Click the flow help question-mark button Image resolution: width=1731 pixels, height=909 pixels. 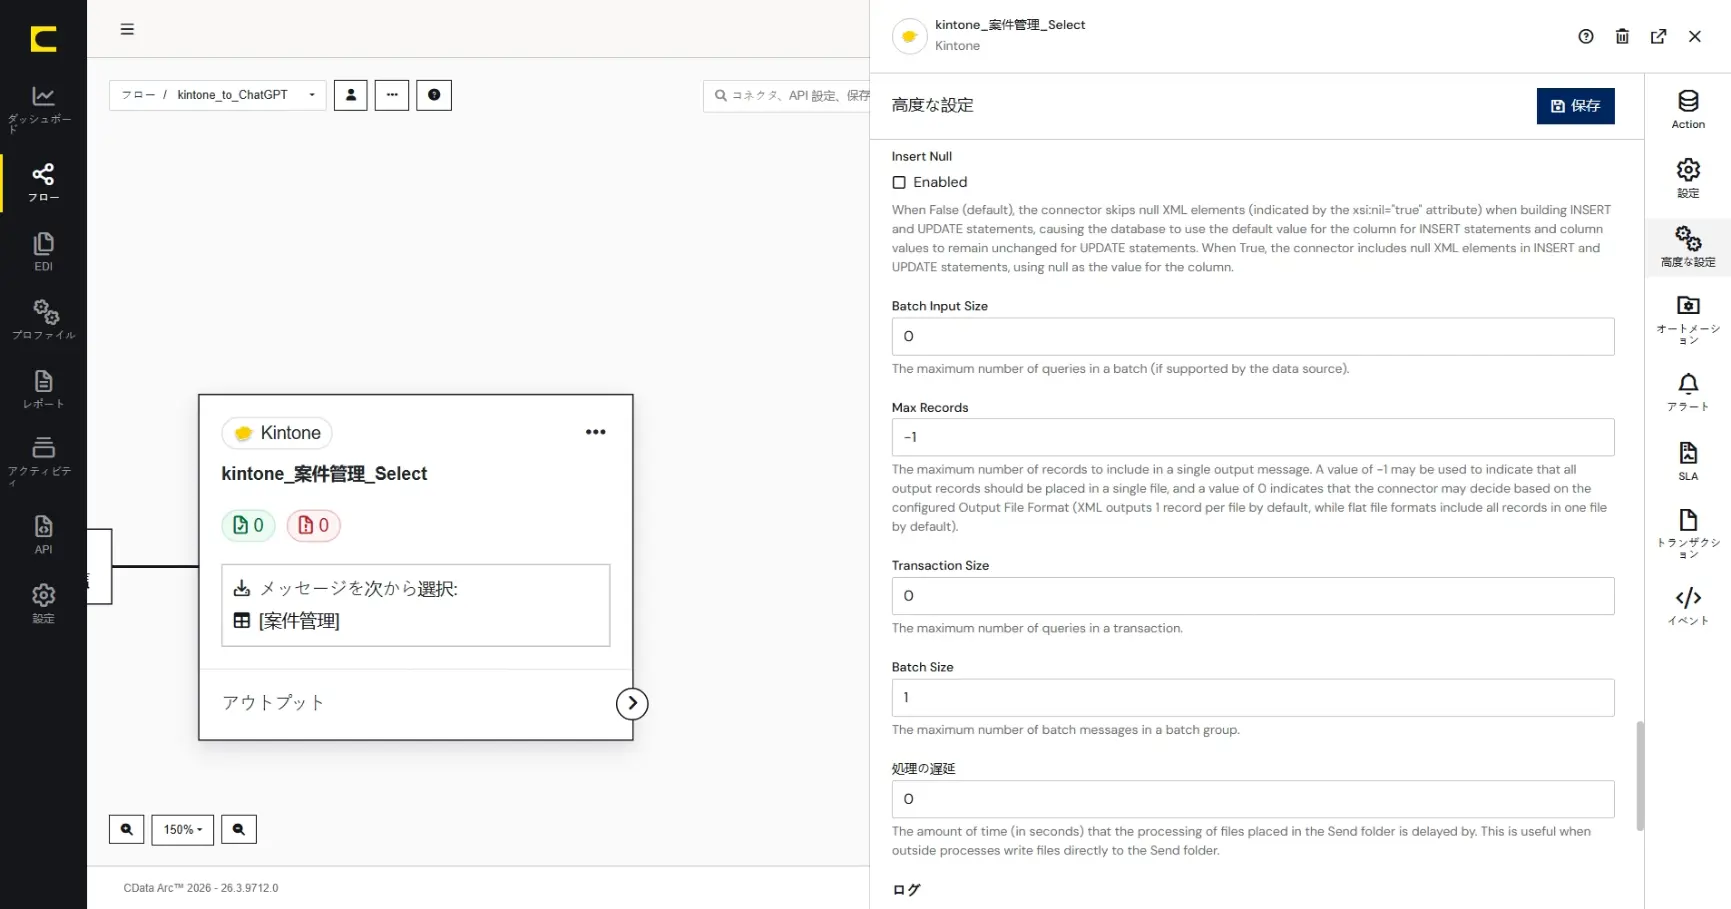coord(434,95)
